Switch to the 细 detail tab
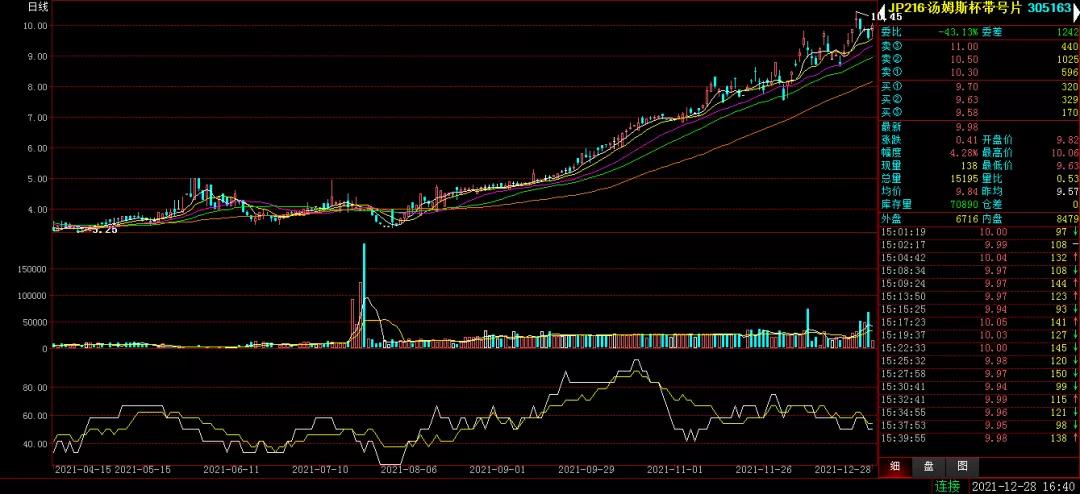Viewport: 1080px width, 494px height. coord(894,465)
